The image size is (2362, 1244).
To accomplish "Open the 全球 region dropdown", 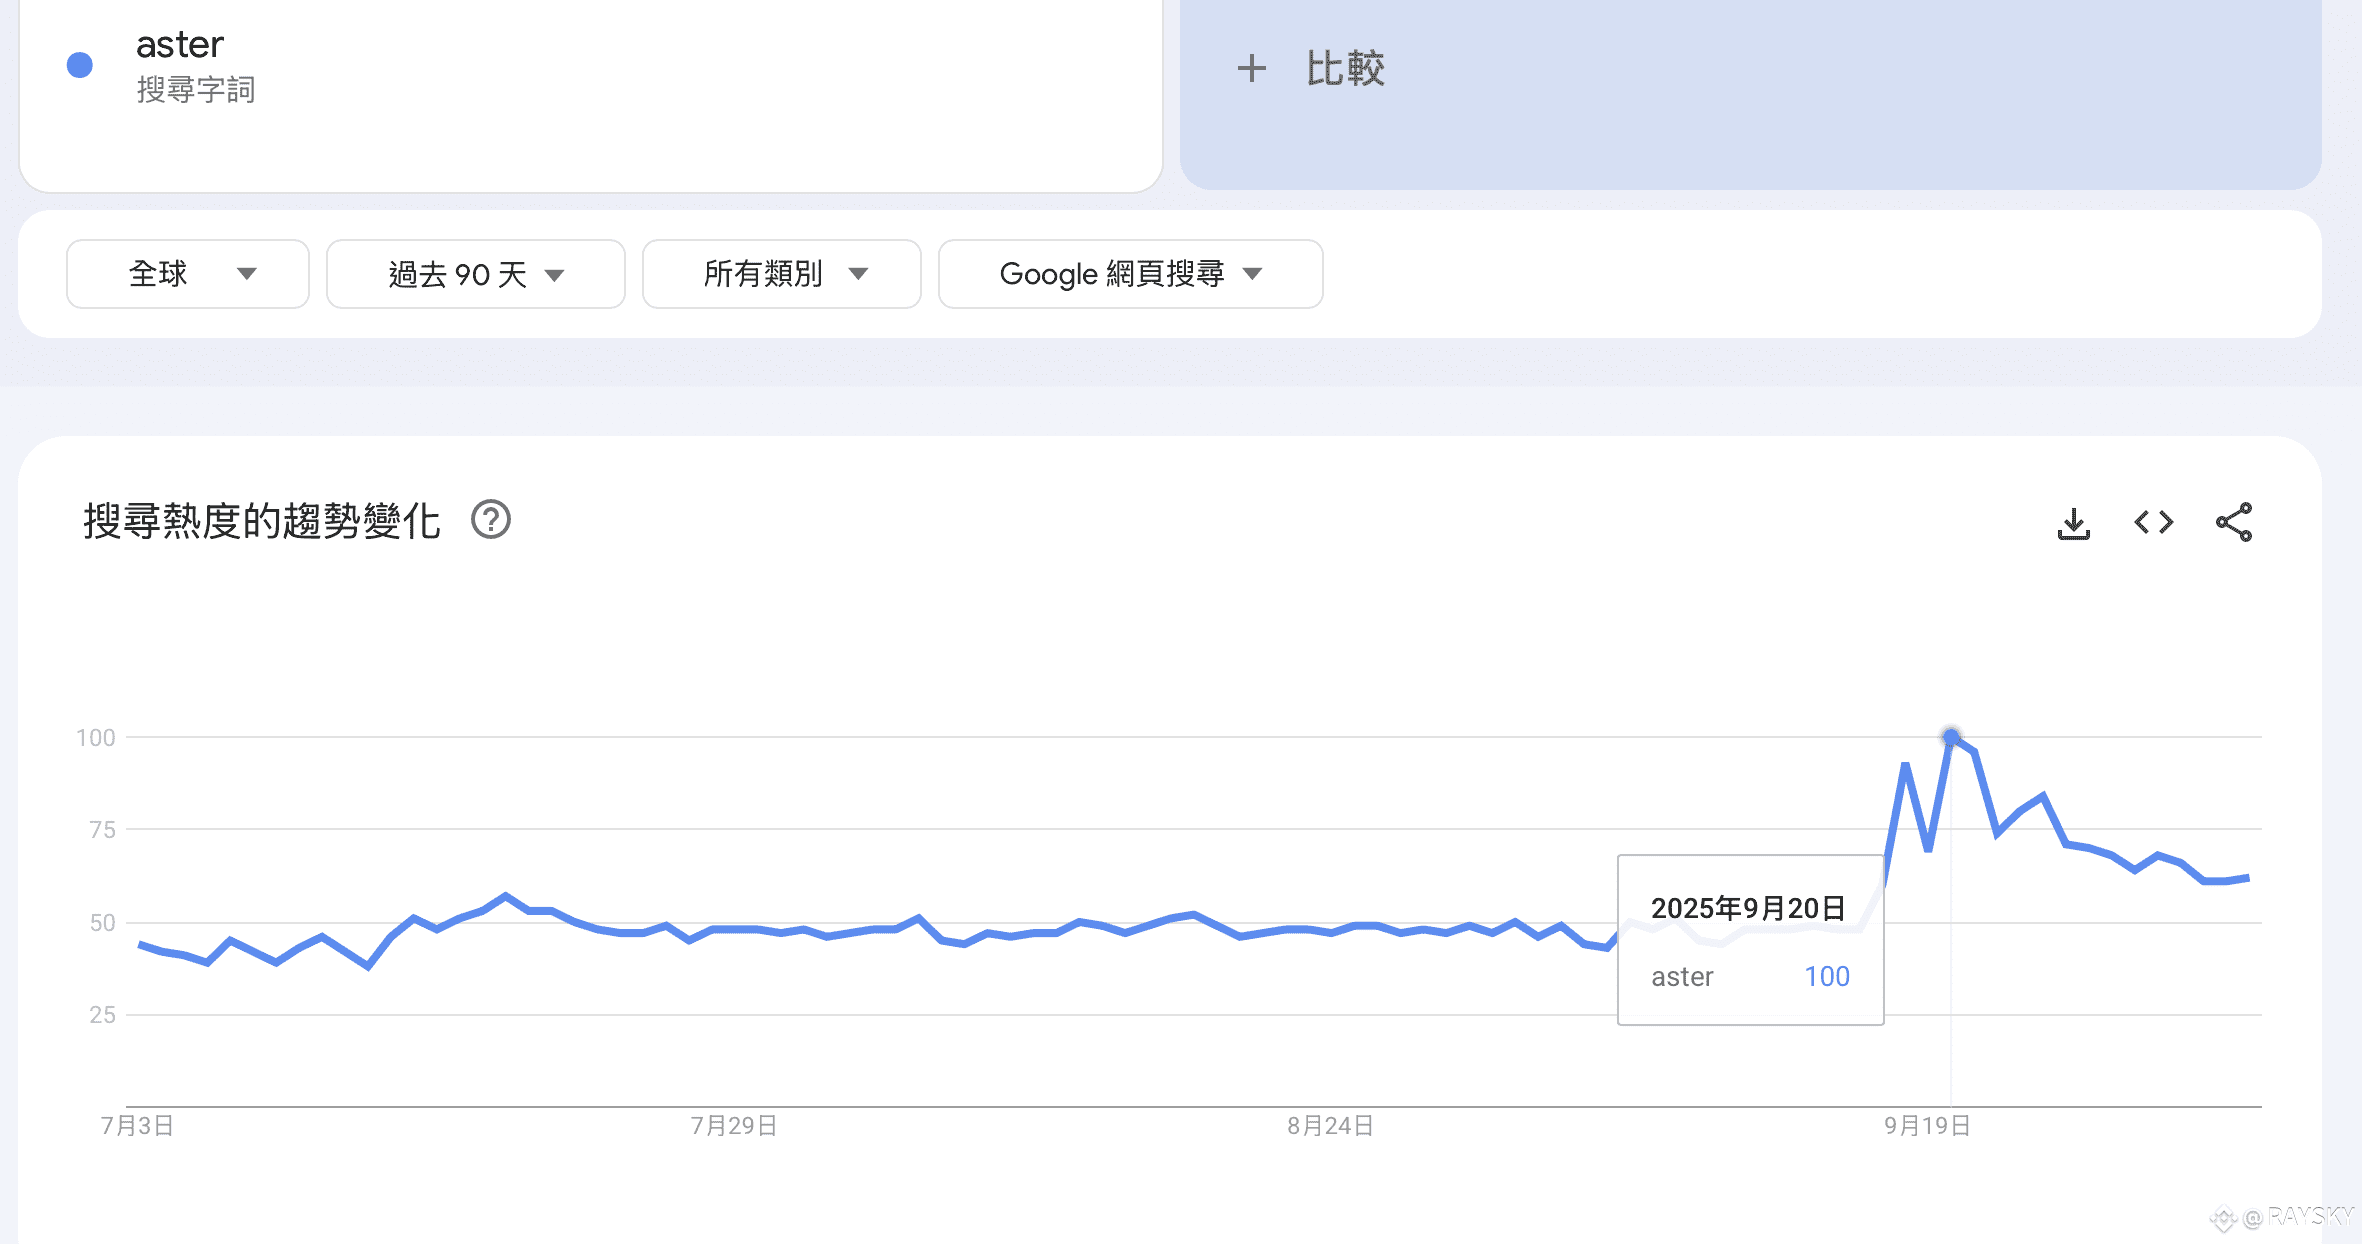I will [x=188, y=274].
